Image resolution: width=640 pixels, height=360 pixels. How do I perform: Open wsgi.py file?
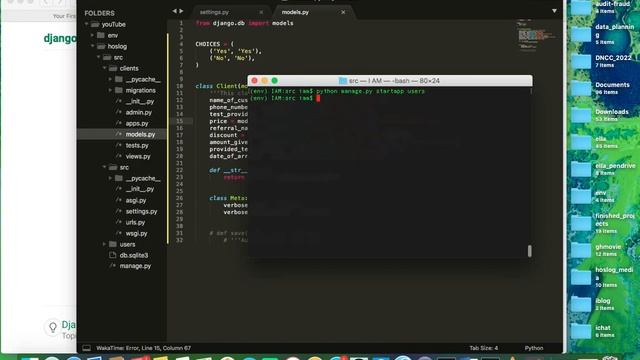(x=136, y=233)
